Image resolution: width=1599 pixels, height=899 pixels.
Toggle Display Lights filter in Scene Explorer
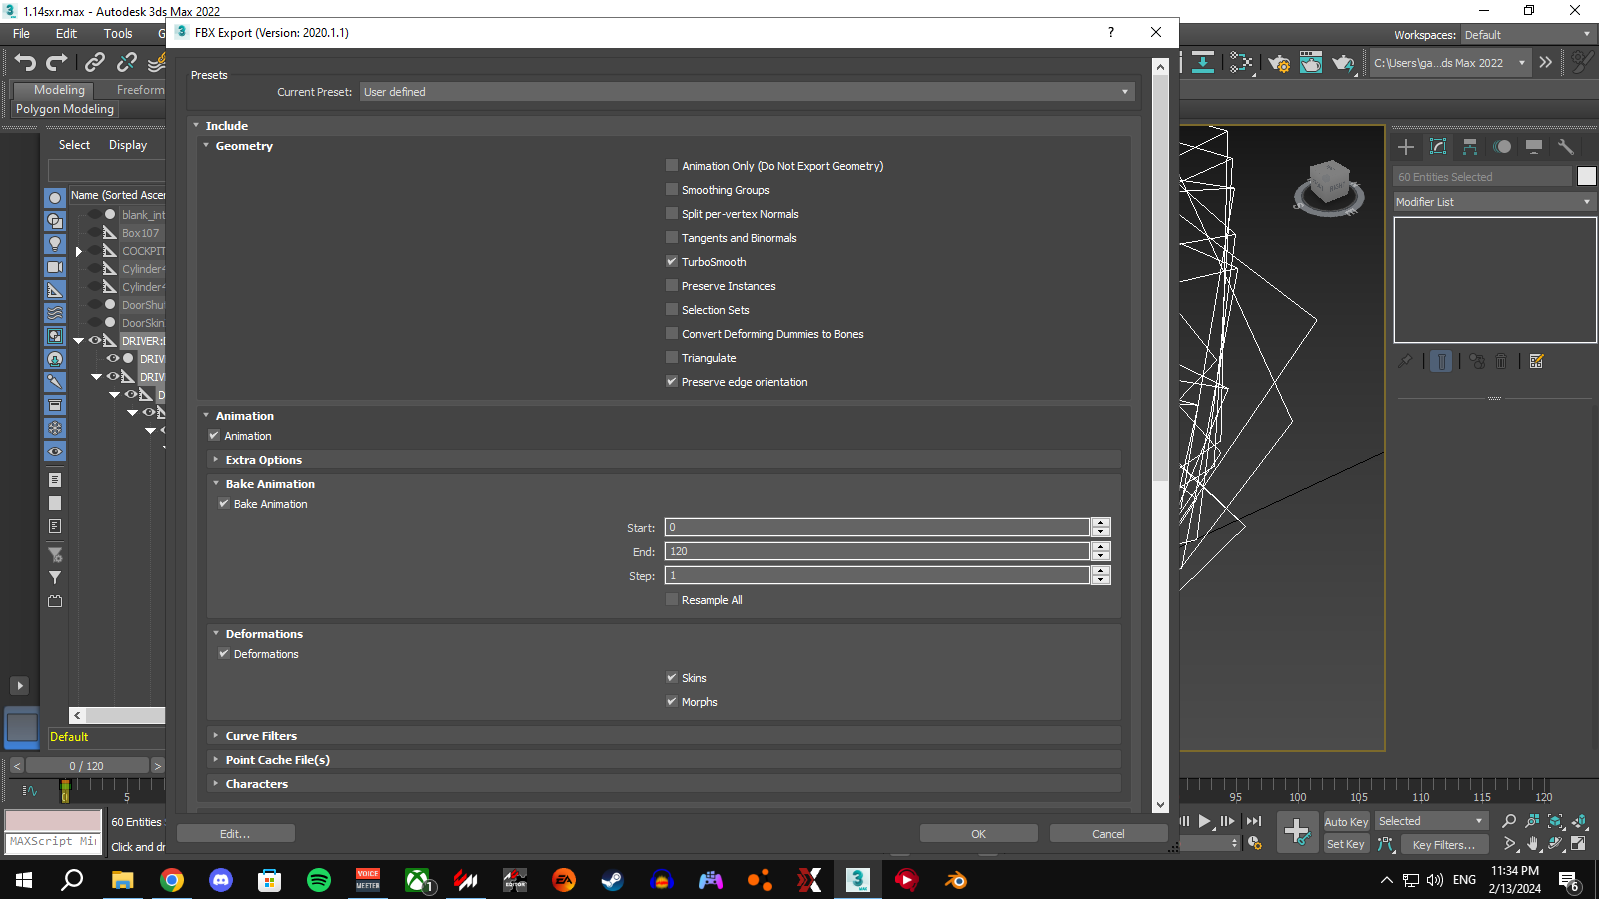[x=55, y=244]
